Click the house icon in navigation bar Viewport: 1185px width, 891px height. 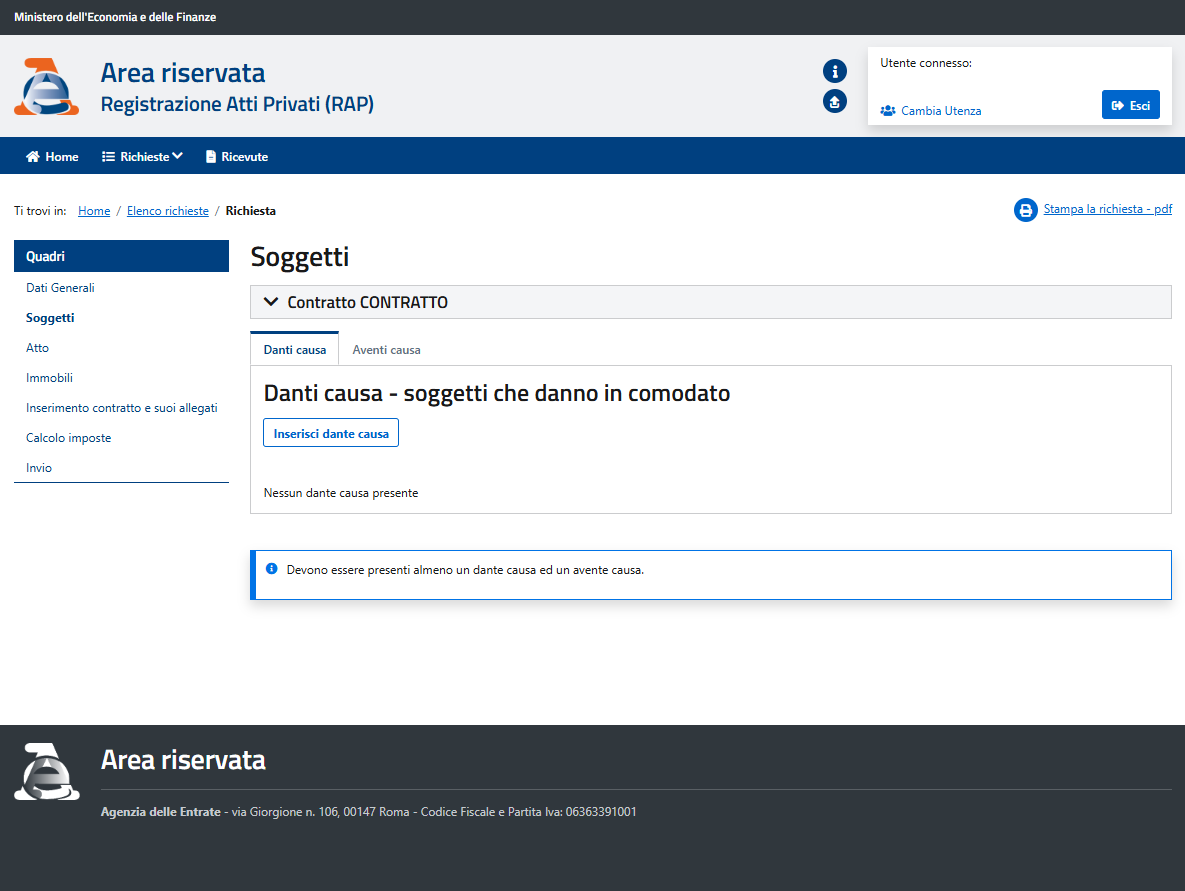pos(32,156)
